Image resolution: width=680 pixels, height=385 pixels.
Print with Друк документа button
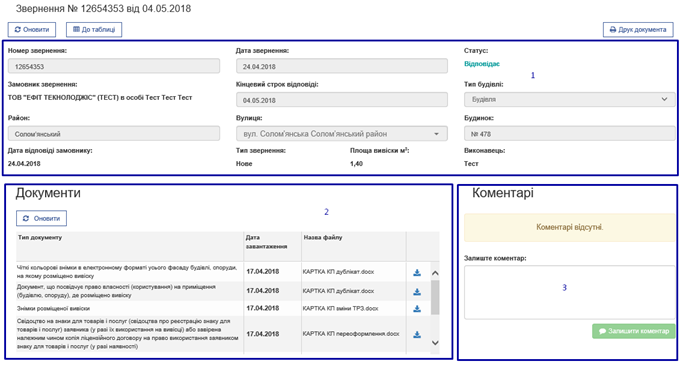(638, 29)
